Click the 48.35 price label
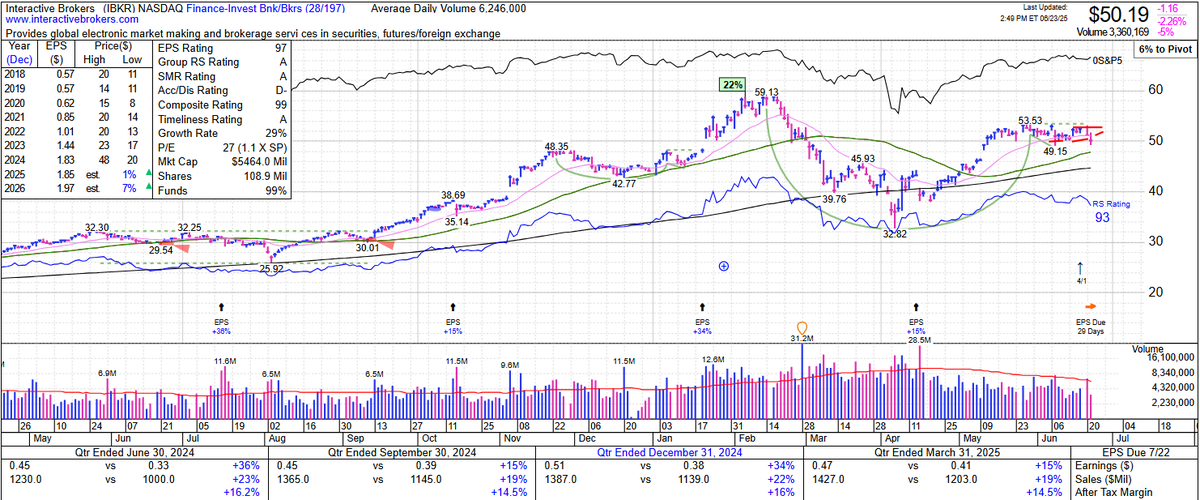The height and width of the screenshot is (500, 1200). (x=557, y=147)
